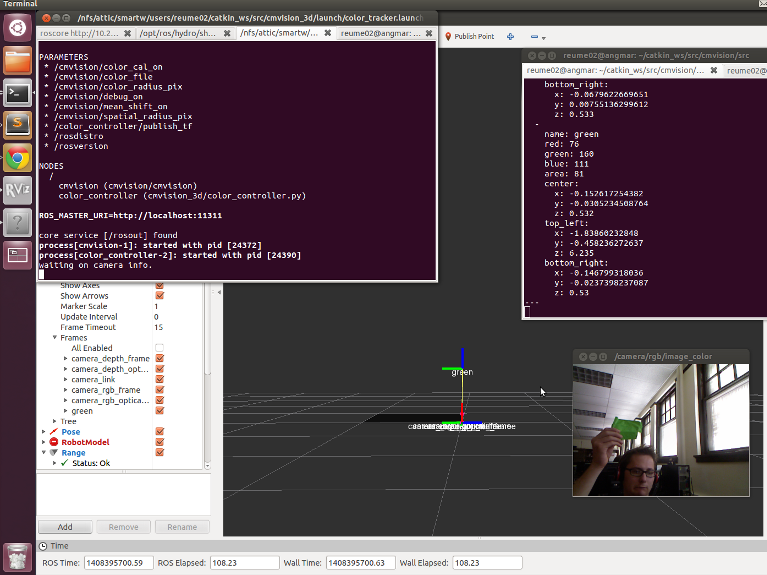The height and width of the screenshot is (575, 767).
Task: Click the camera rgb image_color view
Action: coord(660,428)
